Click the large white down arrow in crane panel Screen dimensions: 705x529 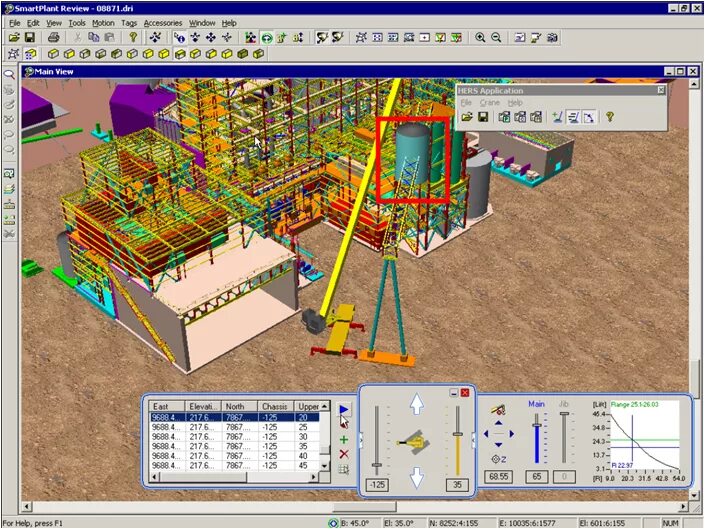coord(417,477)
